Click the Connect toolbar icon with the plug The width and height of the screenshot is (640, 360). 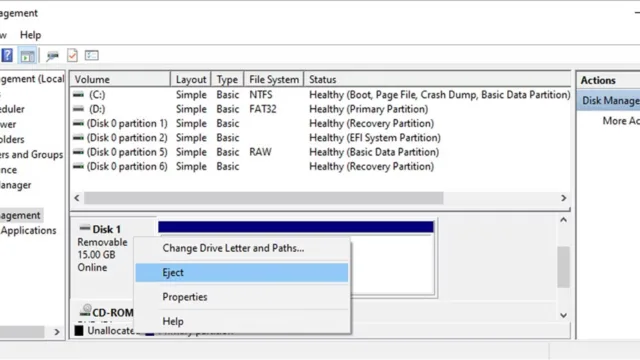tap(52, 56)
